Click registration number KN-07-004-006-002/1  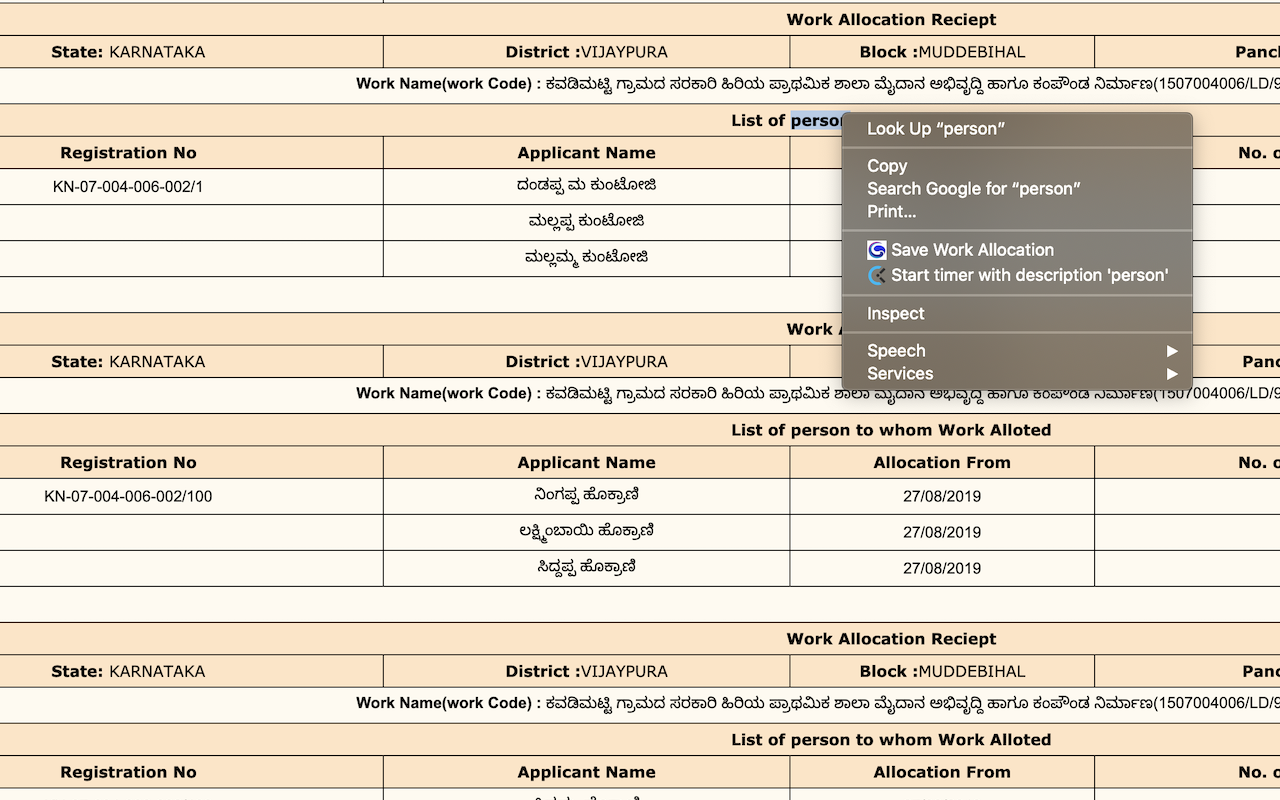(x=128, y=187)
